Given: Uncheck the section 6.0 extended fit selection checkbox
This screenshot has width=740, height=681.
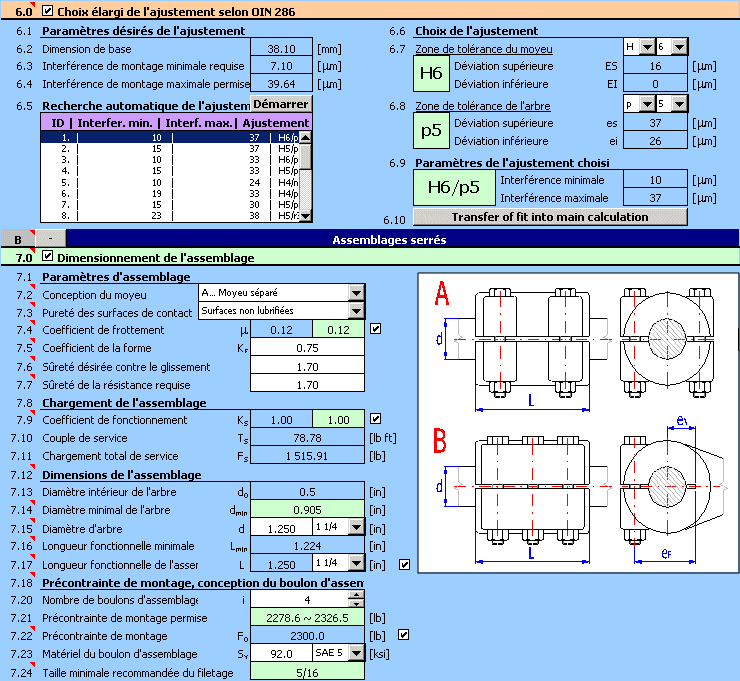Looking at the screenshot, I should [x=48, y=10].
